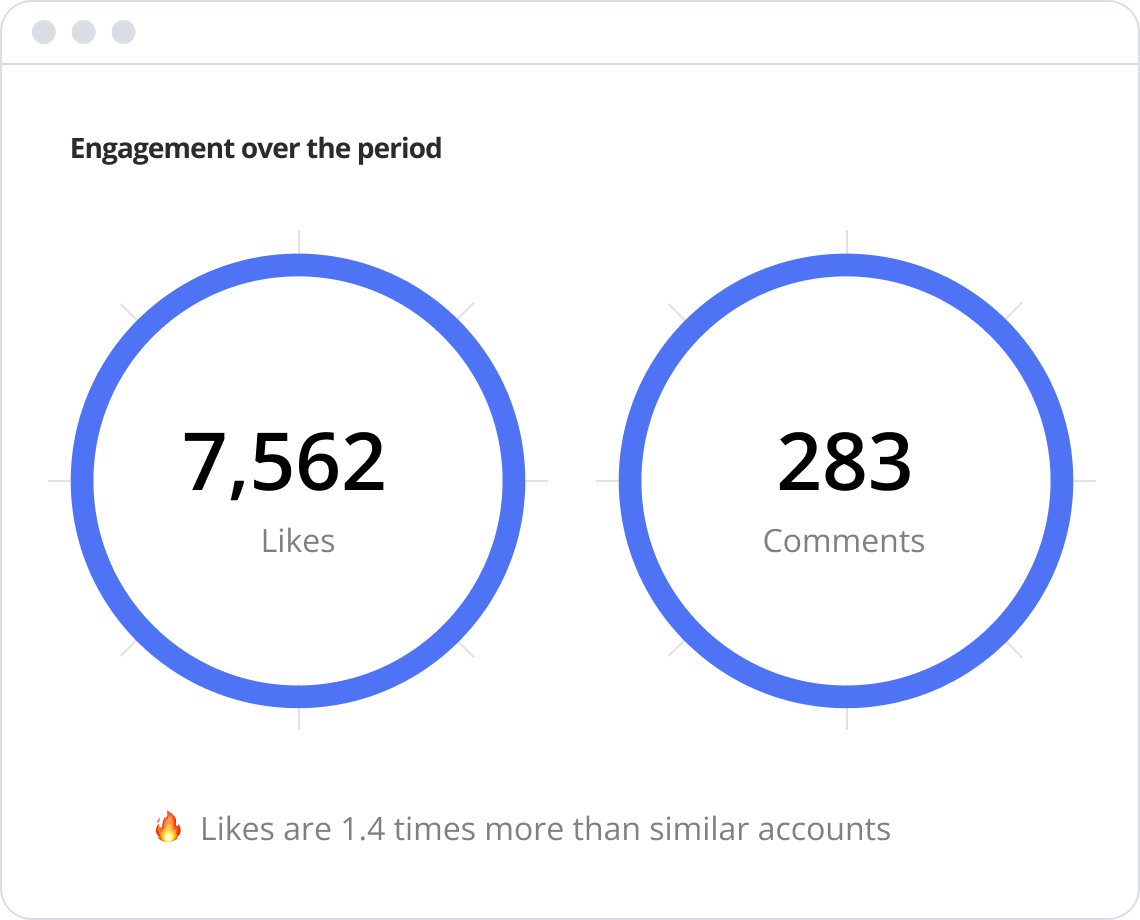The image size is (1140, 920).
Task: Click the "Likes" label under 7,562
Action: tap(298, 541)
